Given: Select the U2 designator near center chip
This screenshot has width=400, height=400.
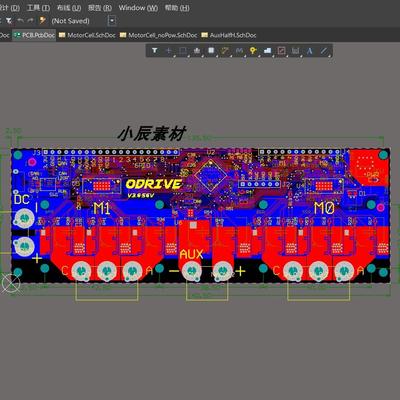Looking at the screenshot, I should point(211,153).
